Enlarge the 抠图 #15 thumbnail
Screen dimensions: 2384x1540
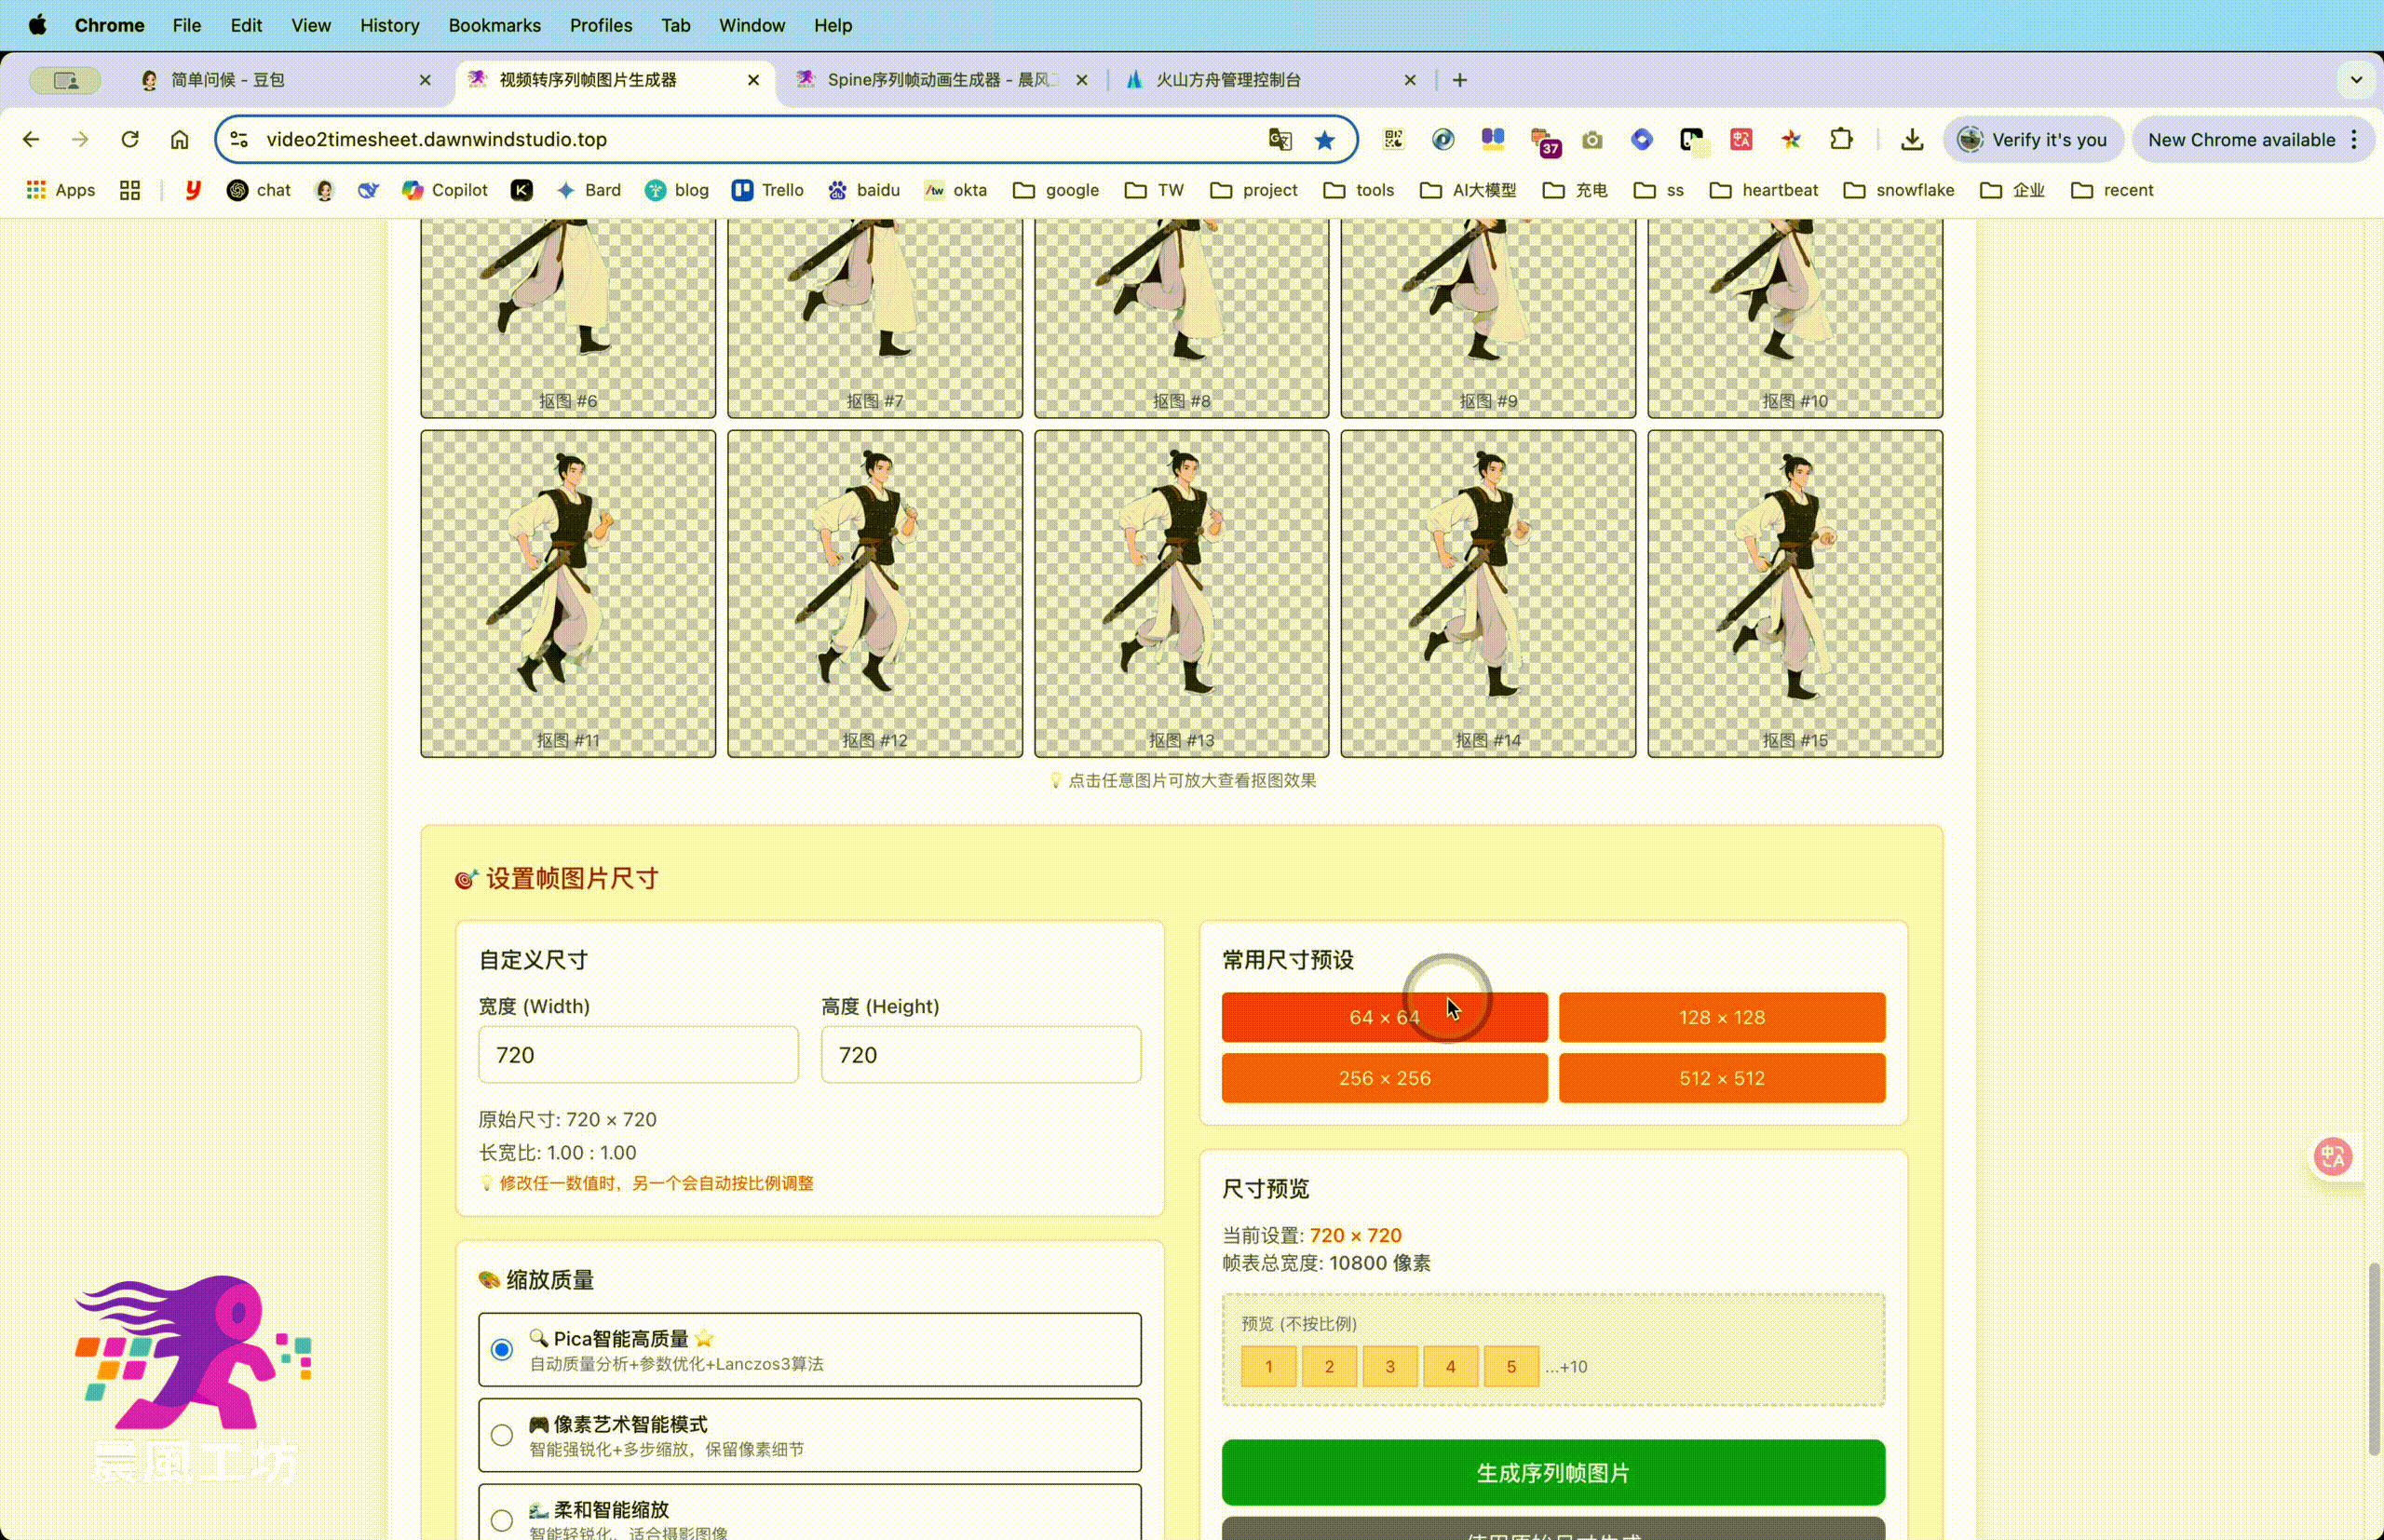click(x=1795, y=594)
